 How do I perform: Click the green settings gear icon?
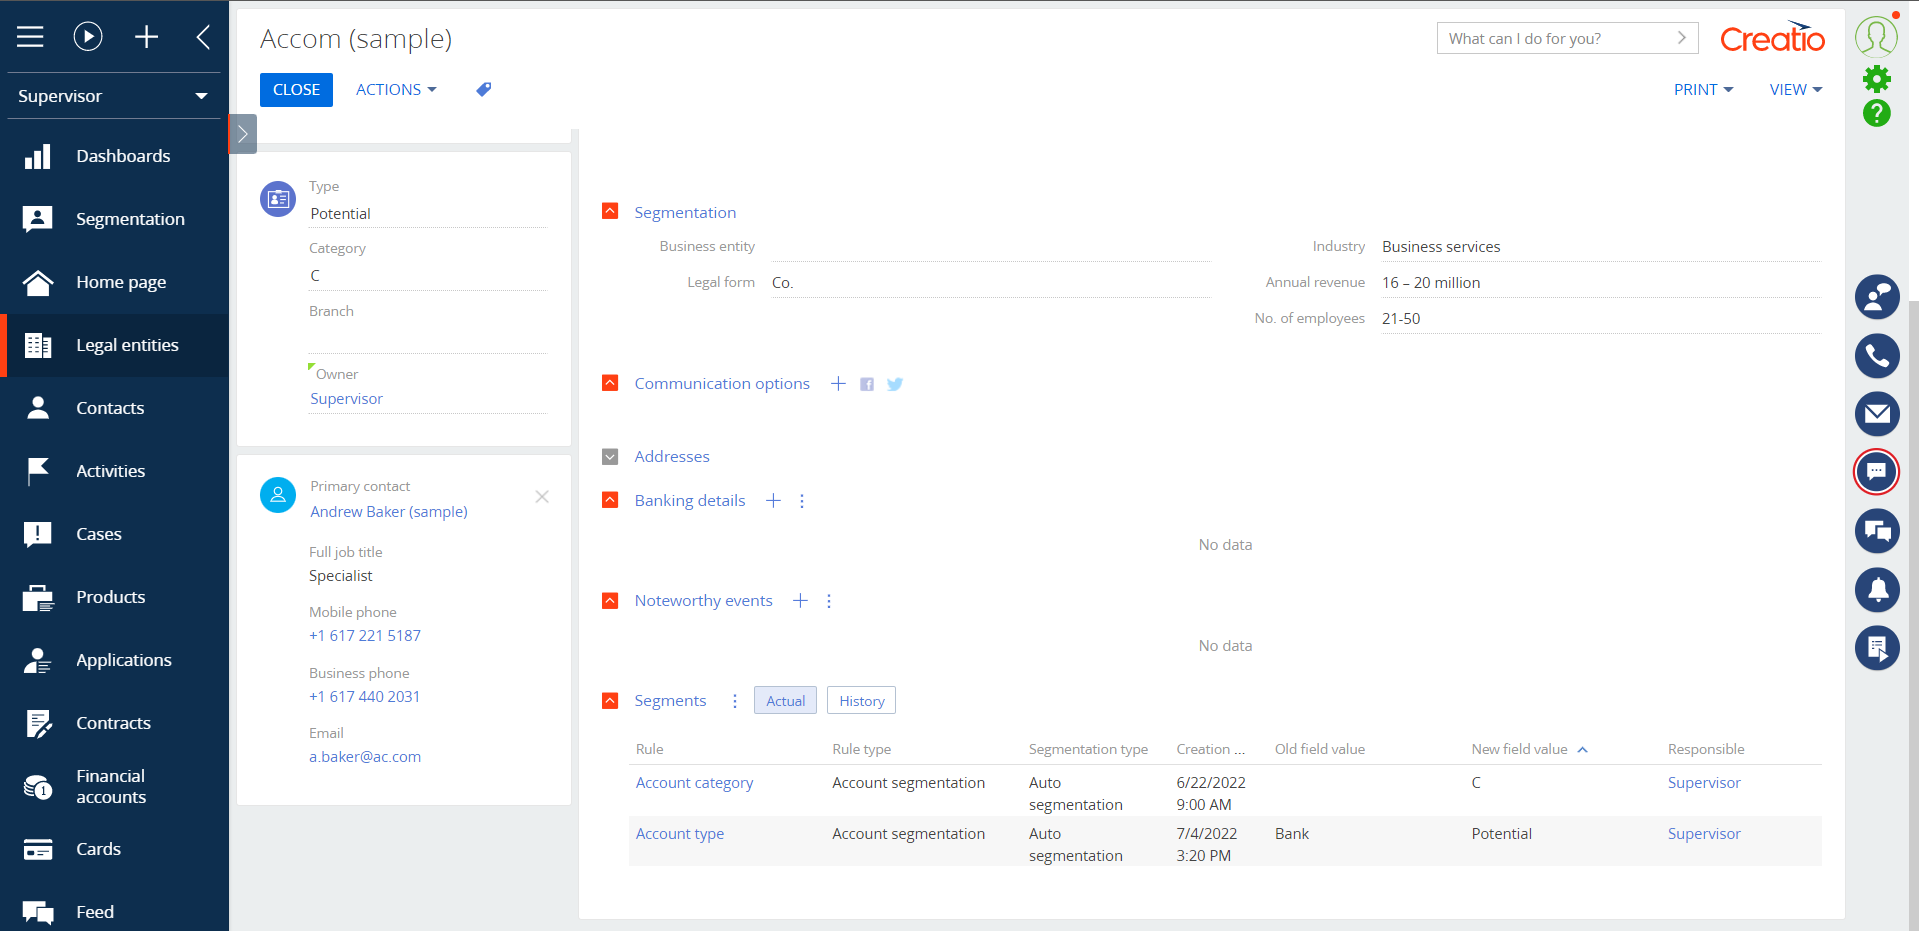click(1877, 79)
